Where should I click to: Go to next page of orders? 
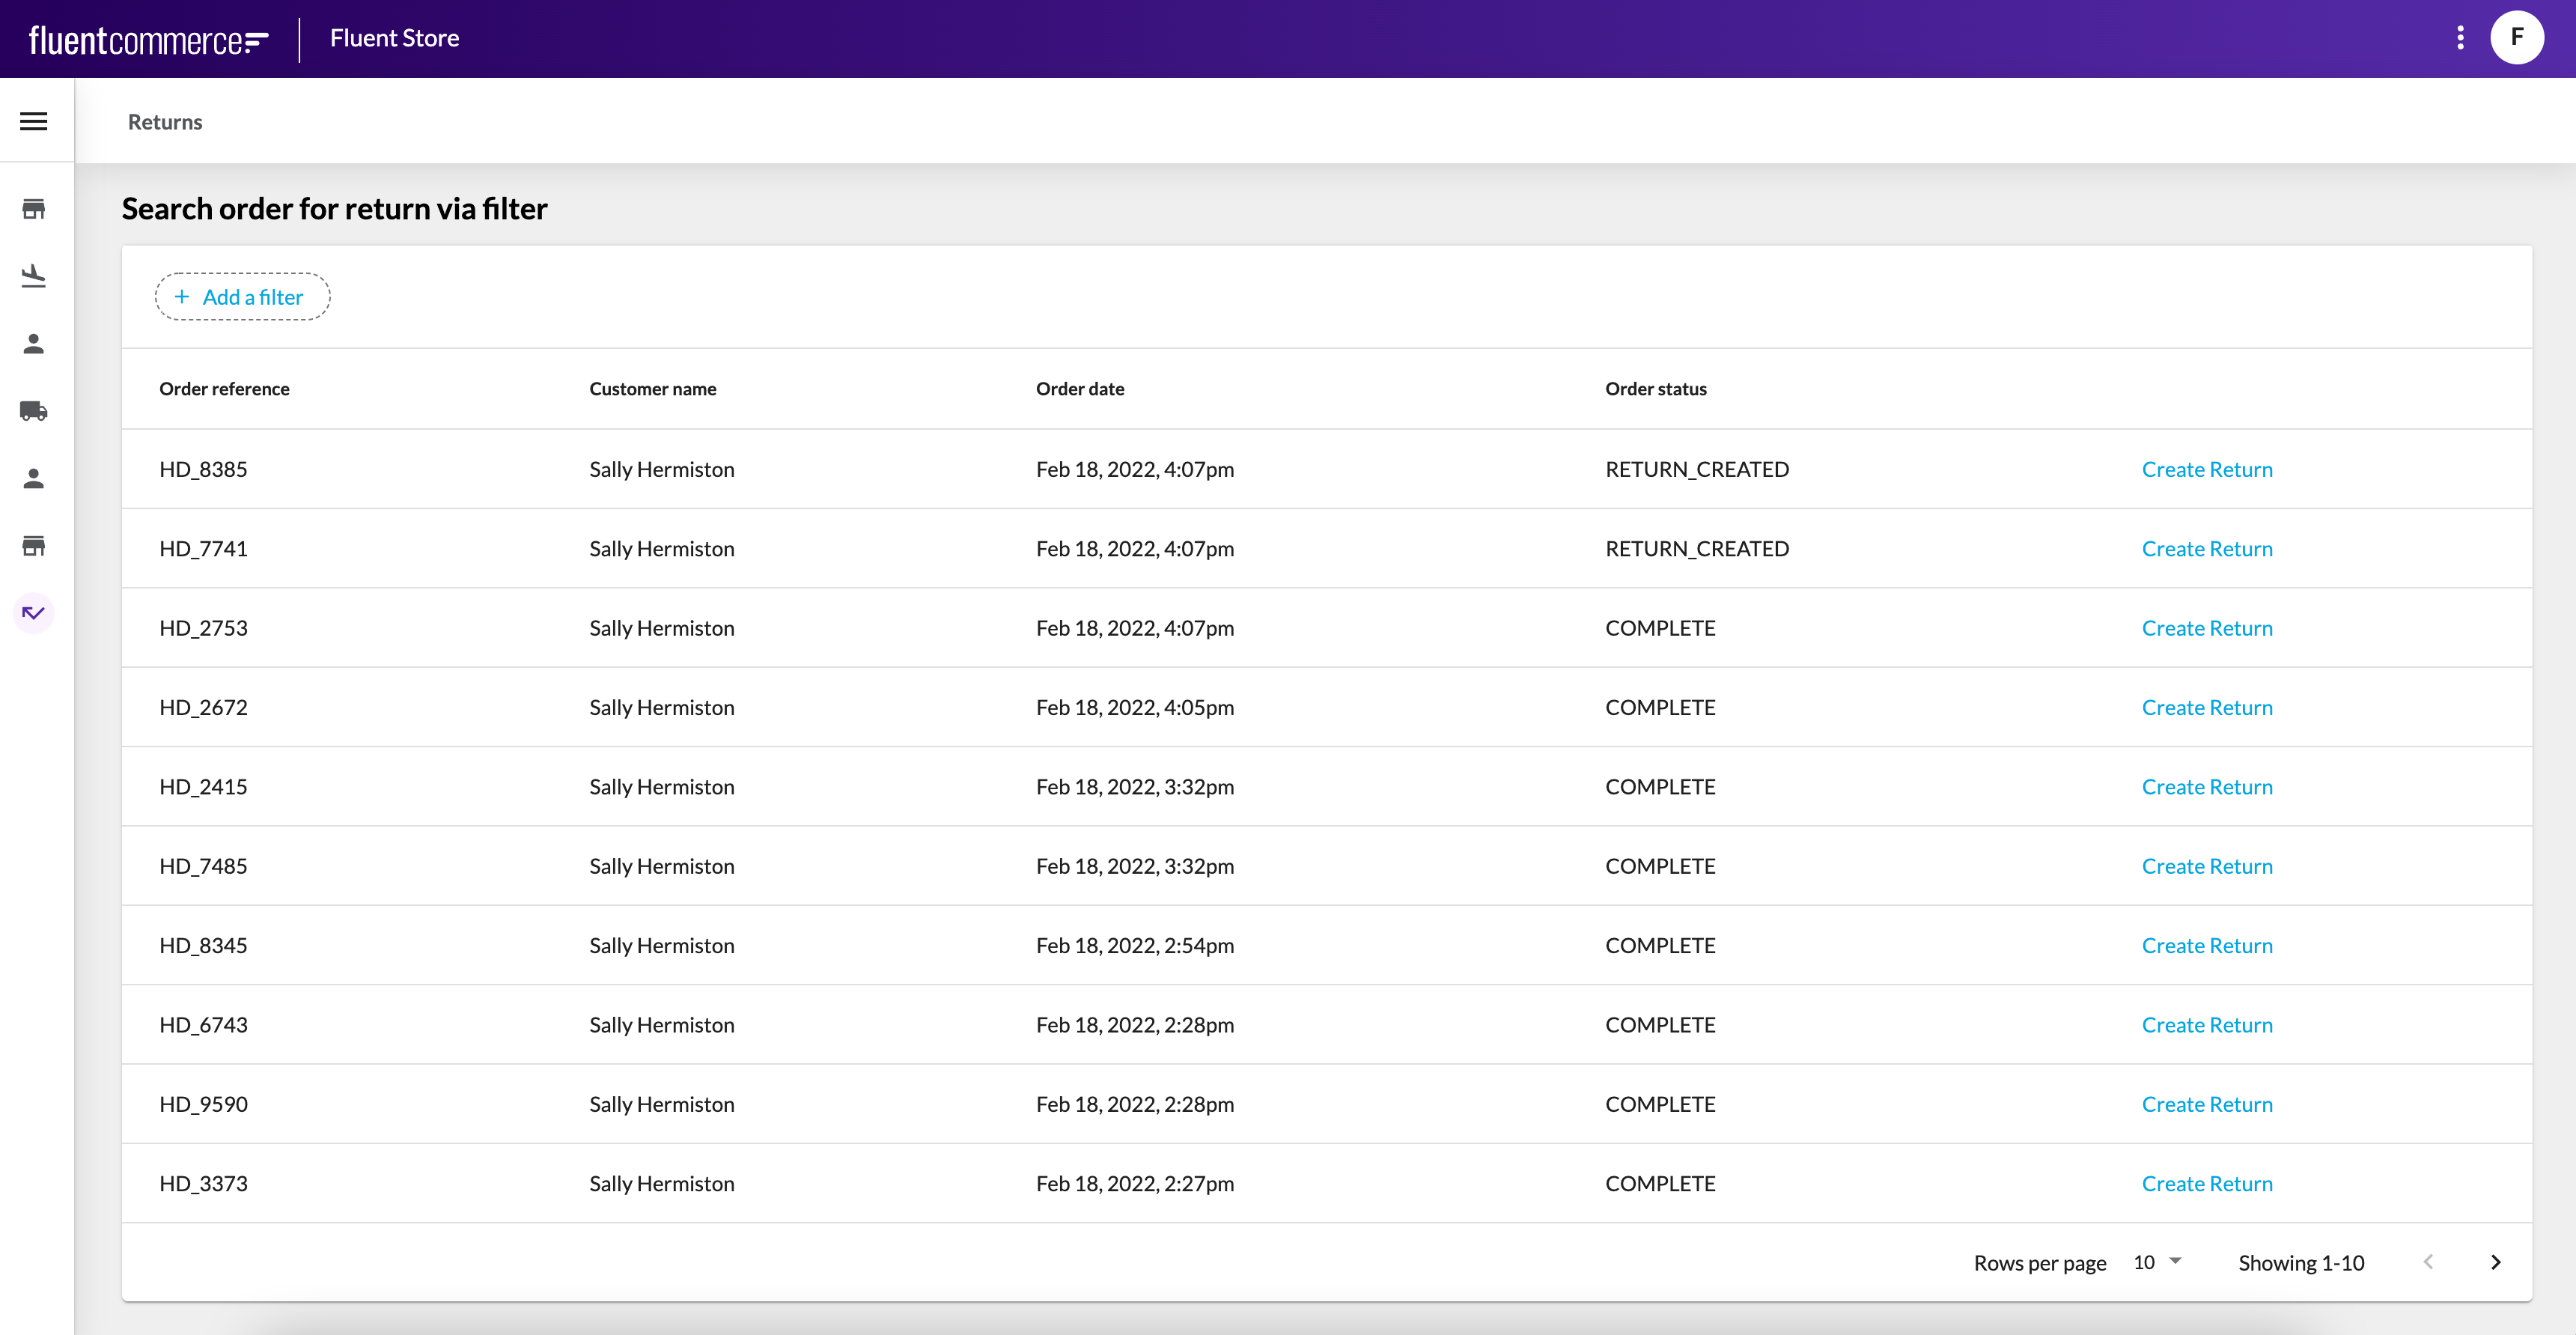[x=2495, y=1262]
